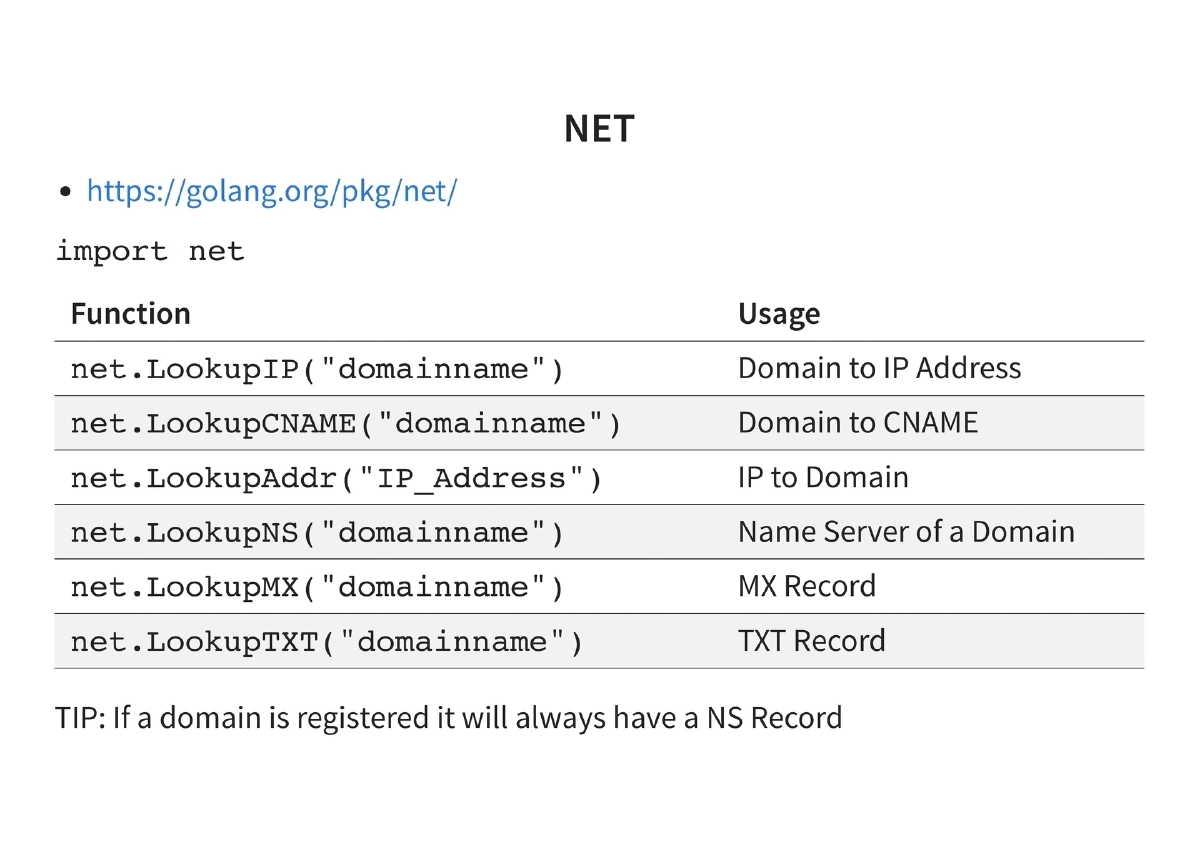
Task: Click the 'TXT Record' usage cell
Action: point(811,640)
